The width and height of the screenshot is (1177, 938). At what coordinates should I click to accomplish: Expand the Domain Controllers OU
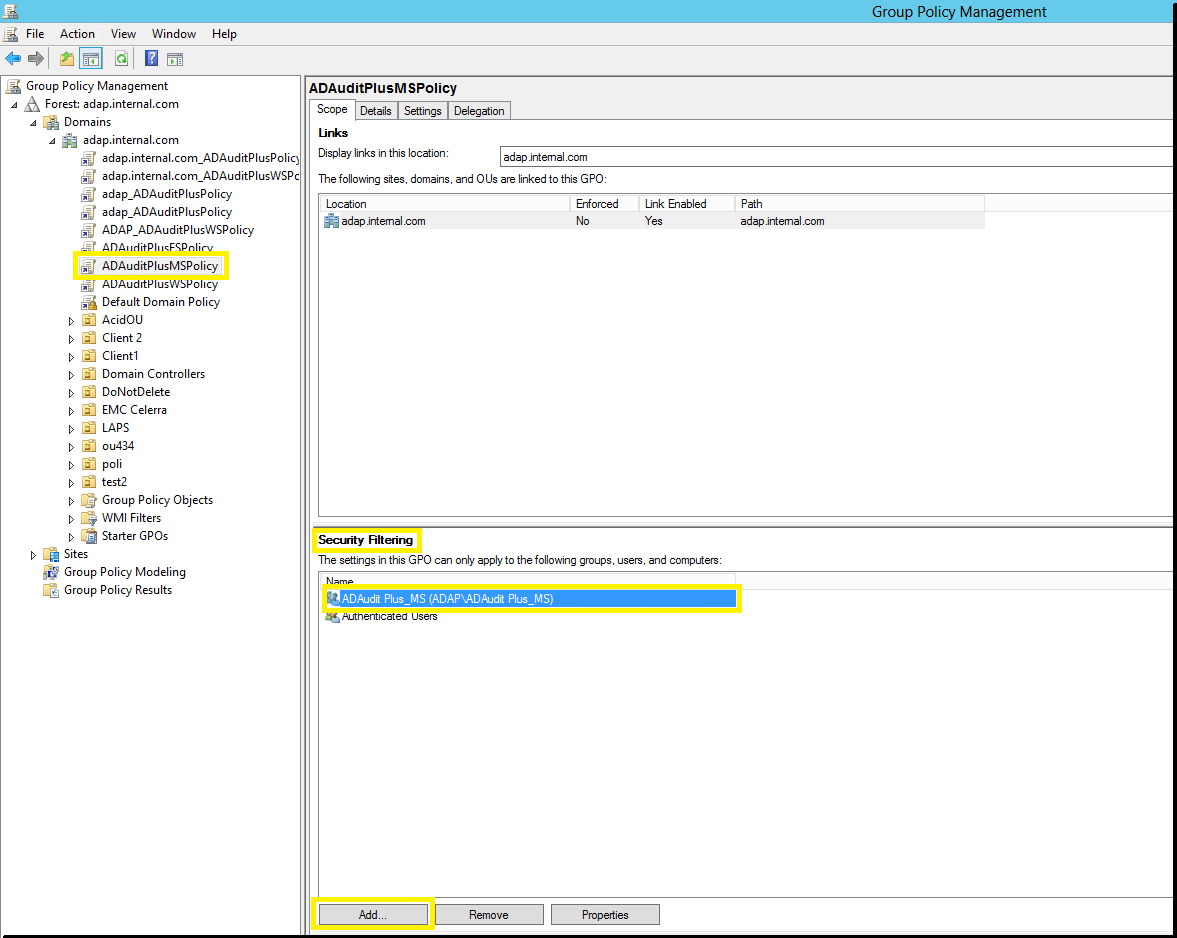[x=72, y=375]
